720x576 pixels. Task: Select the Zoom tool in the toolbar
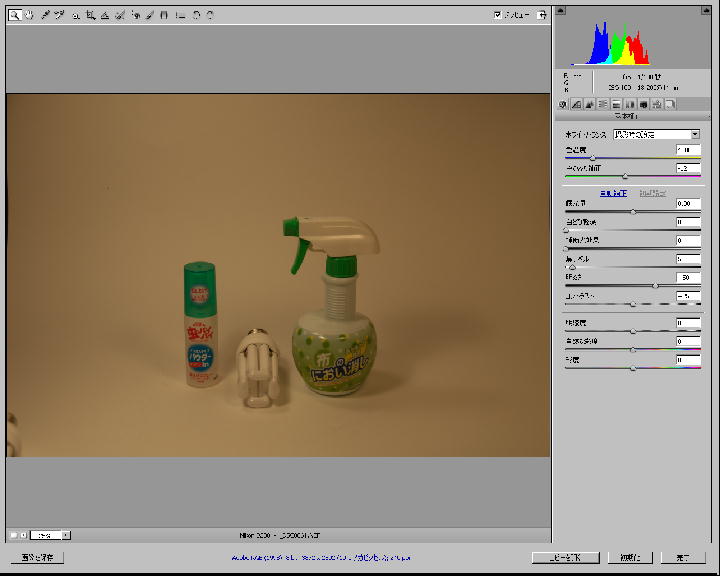[14, 15]
